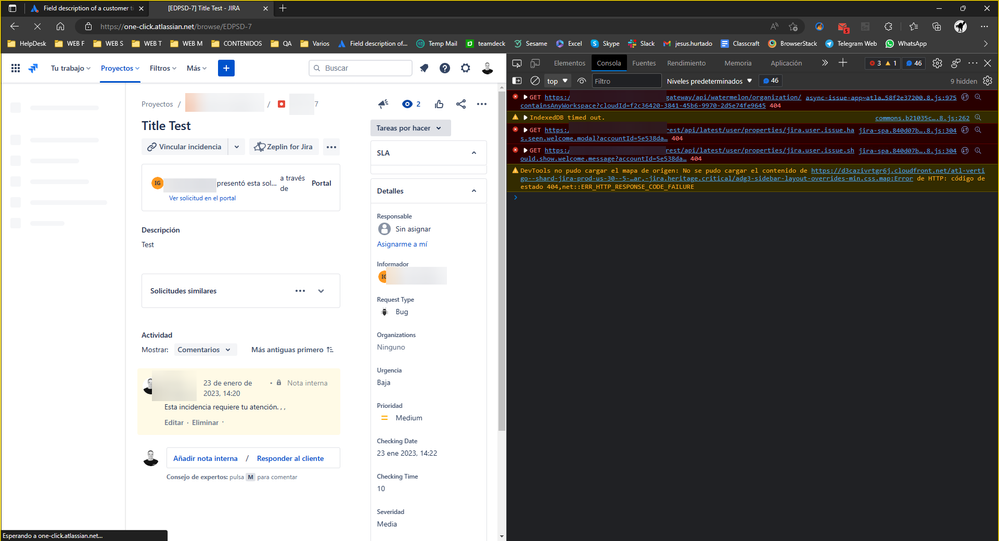This screenshot has height=541, width=999.
Task: Open Jira notifications icon
Action: point(424,68)
